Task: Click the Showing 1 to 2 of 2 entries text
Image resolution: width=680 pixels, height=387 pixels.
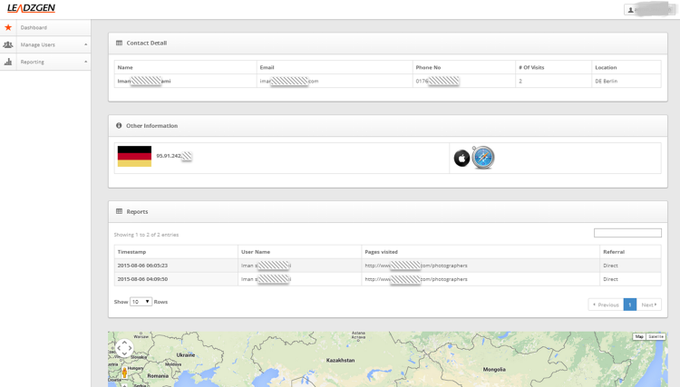Action: click(x=146, y=235)
